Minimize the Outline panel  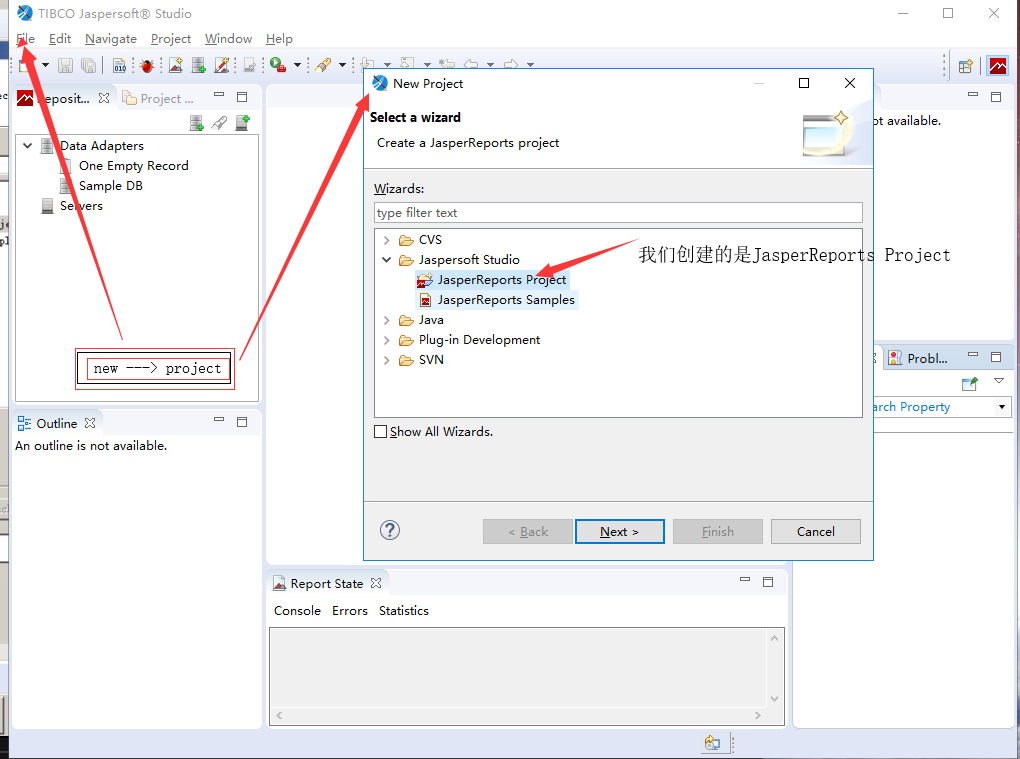click(219, 420)
